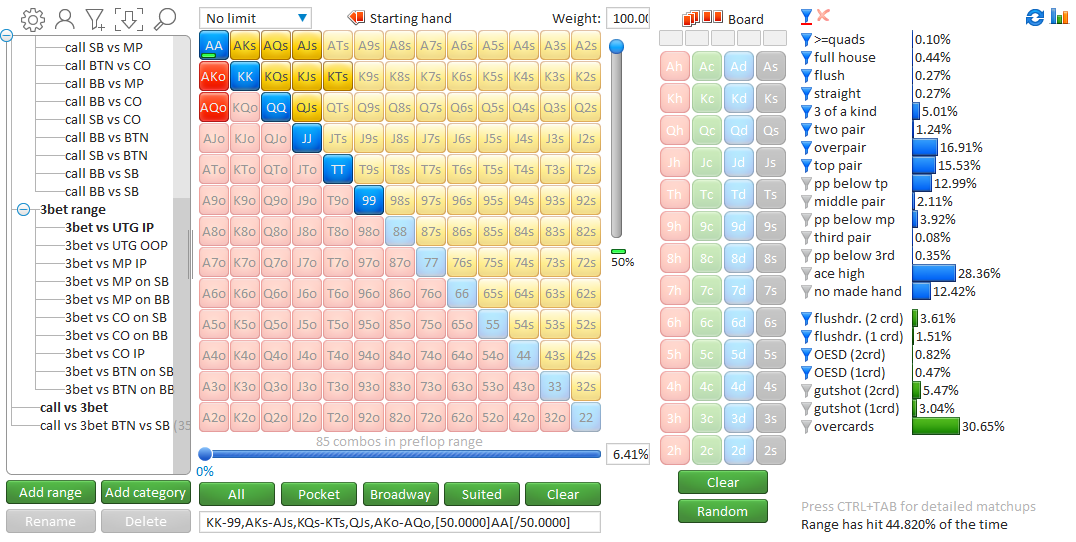The width and height of the screenshot is (1076, 542).
Task: Click the Suited button
Action: (482, 494)
